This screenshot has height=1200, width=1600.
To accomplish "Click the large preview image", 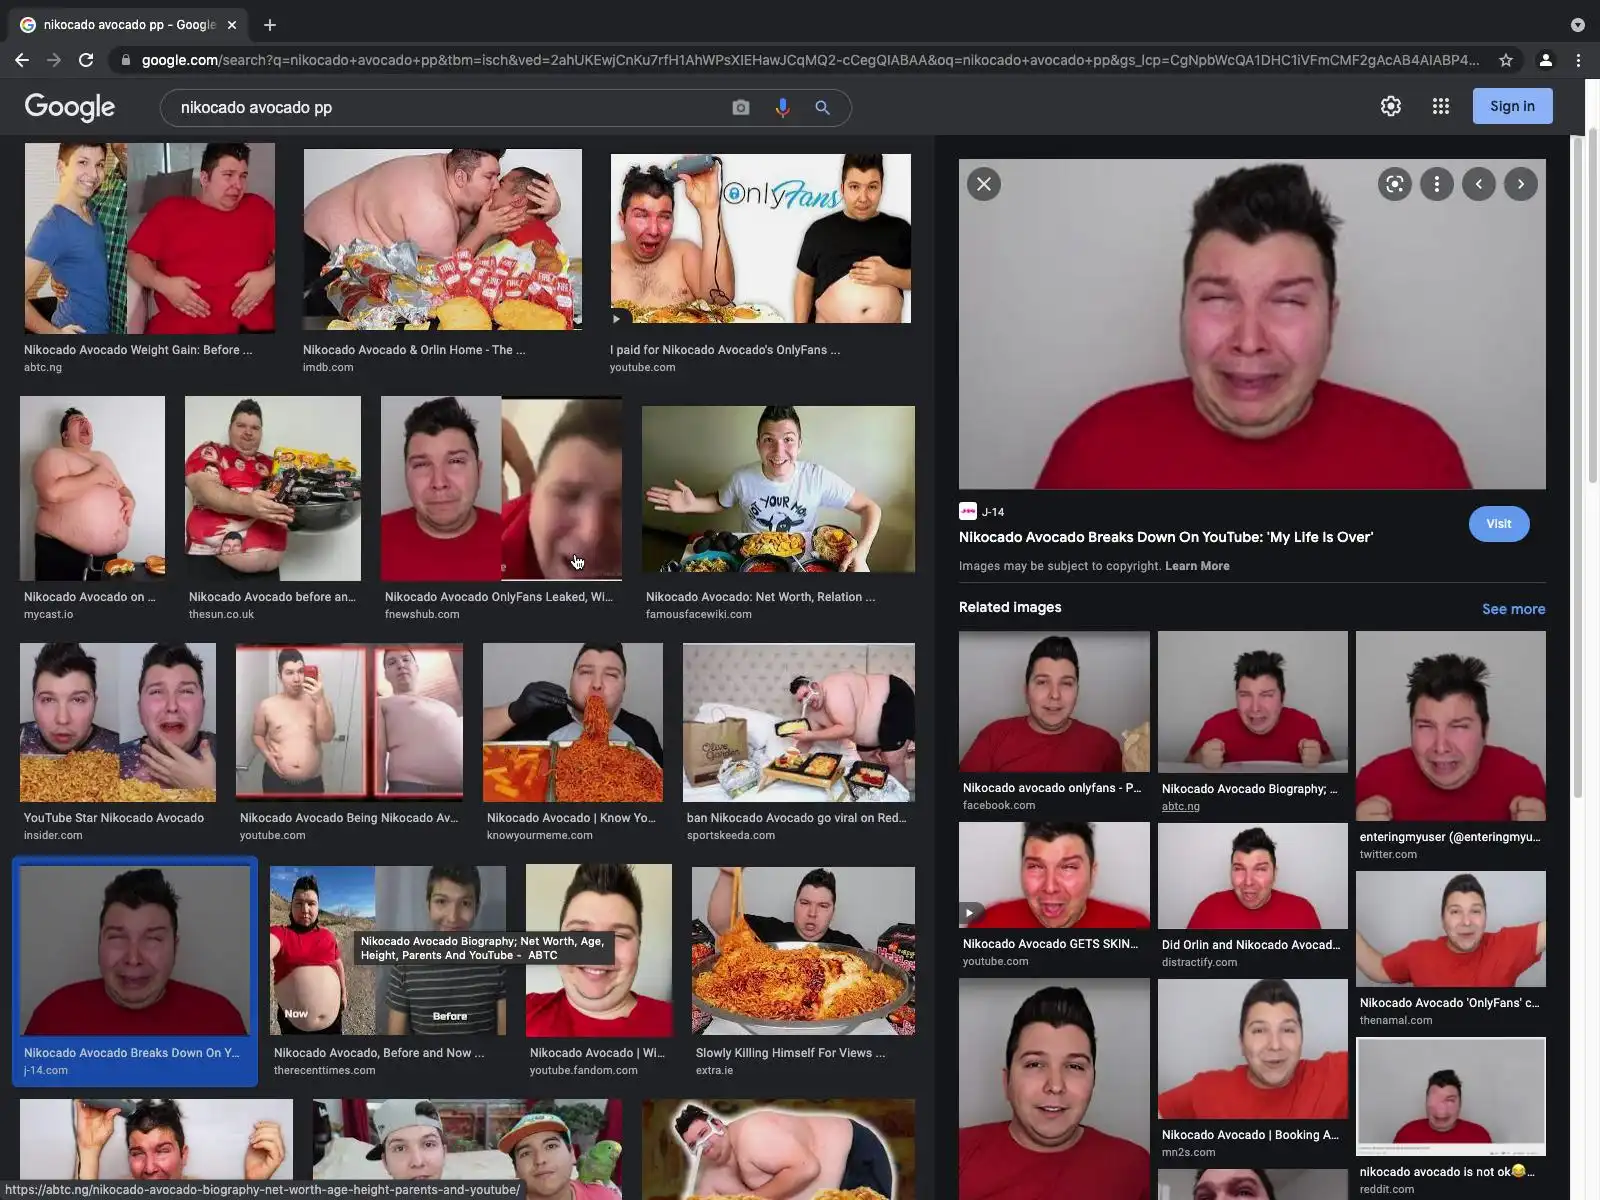I will coord(1252,324).
